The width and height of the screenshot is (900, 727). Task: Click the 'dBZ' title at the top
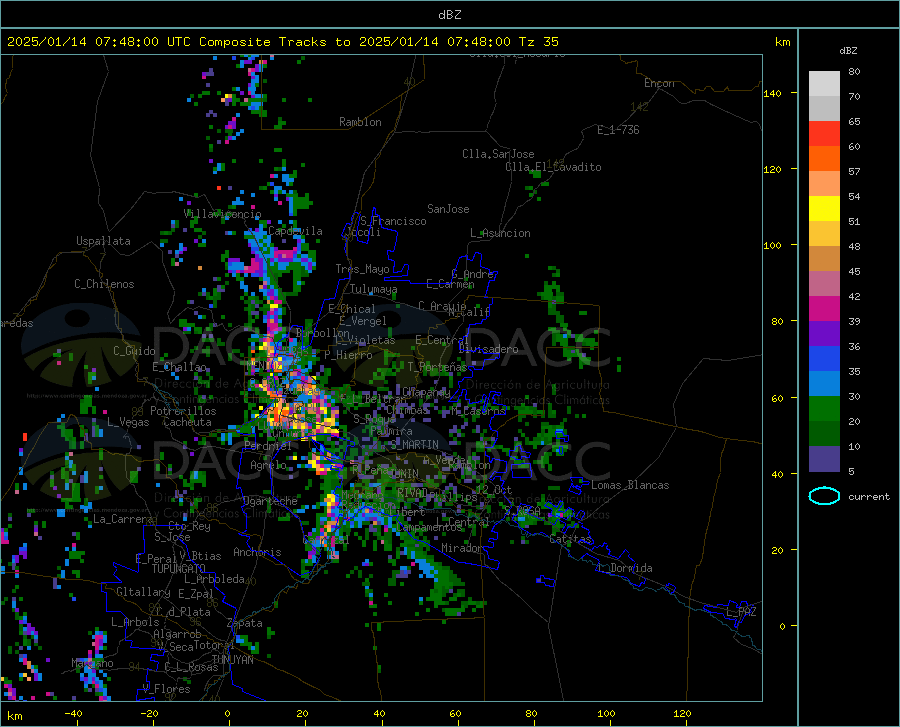pos(449,15)
